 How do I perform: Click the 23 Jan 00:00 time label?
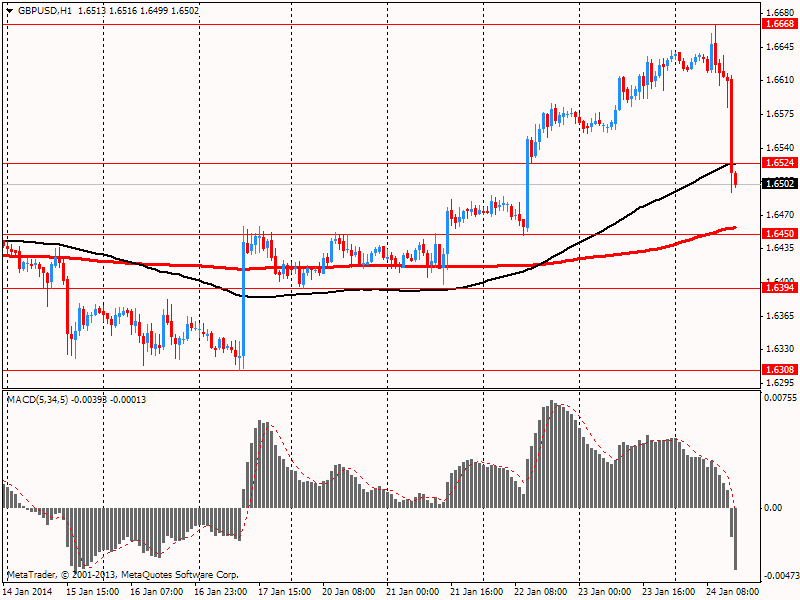[x=605, y=592]
